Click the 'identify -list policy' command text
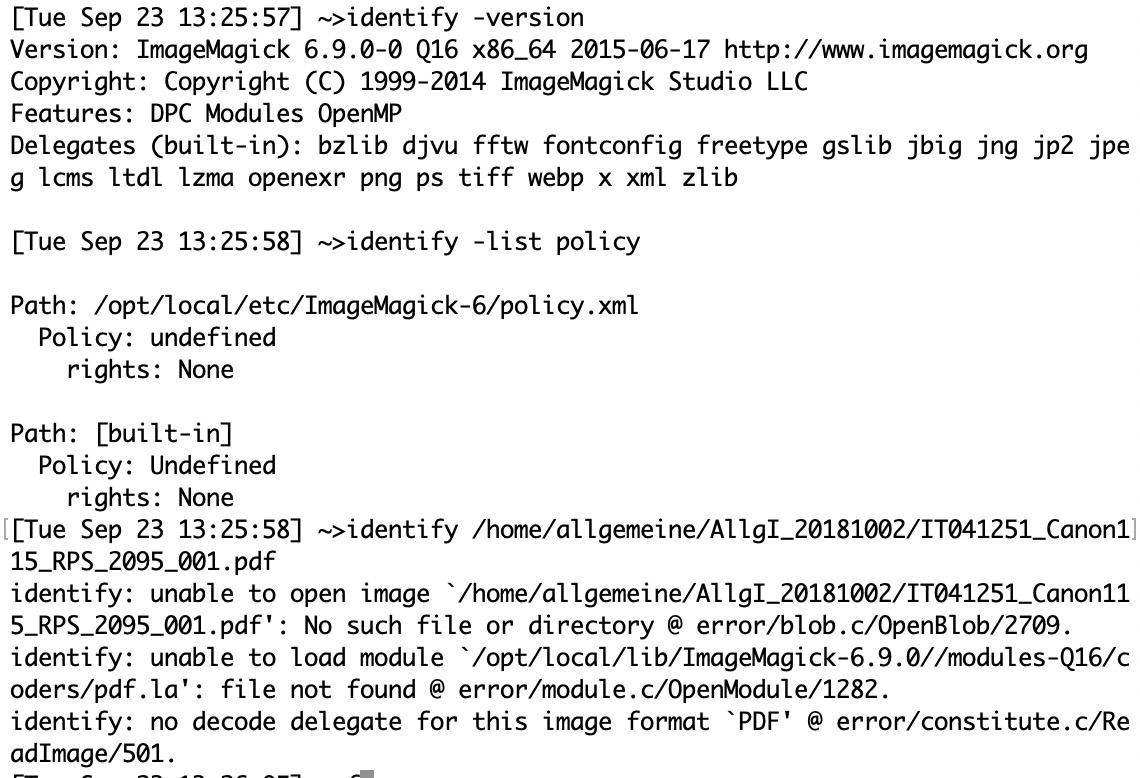Screen dimensions: 1140x778 click(493, 241)
